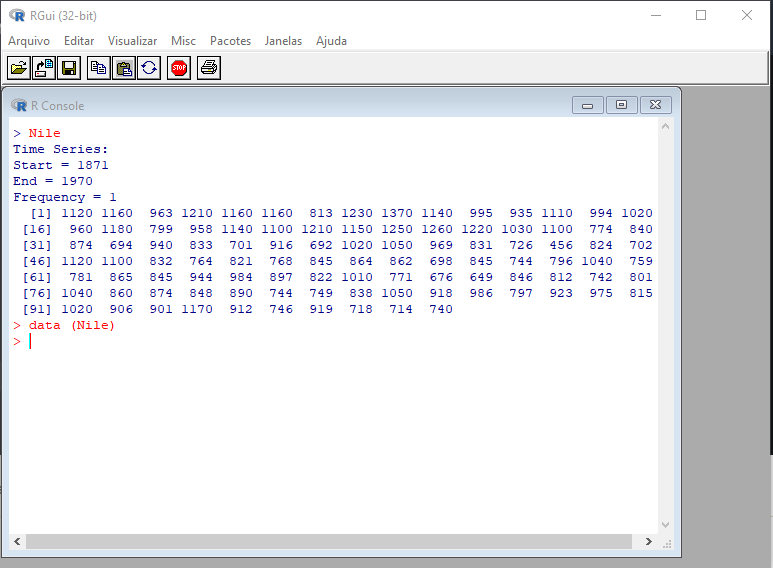Viewport: 773px width, 568px height.
Task: Open the Visualizar menu
Action: [x=133, y=41]
